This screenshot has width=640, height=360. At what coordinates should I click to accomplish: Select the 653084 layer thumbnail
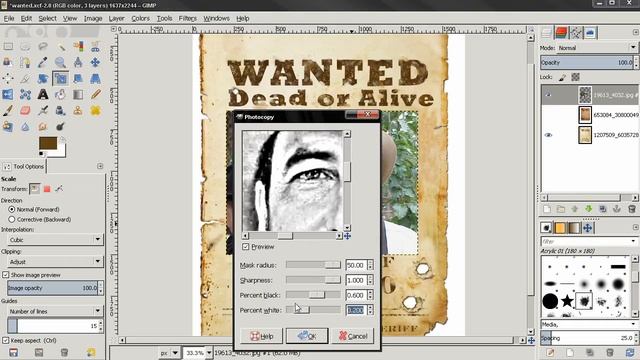tap(585, 115)
